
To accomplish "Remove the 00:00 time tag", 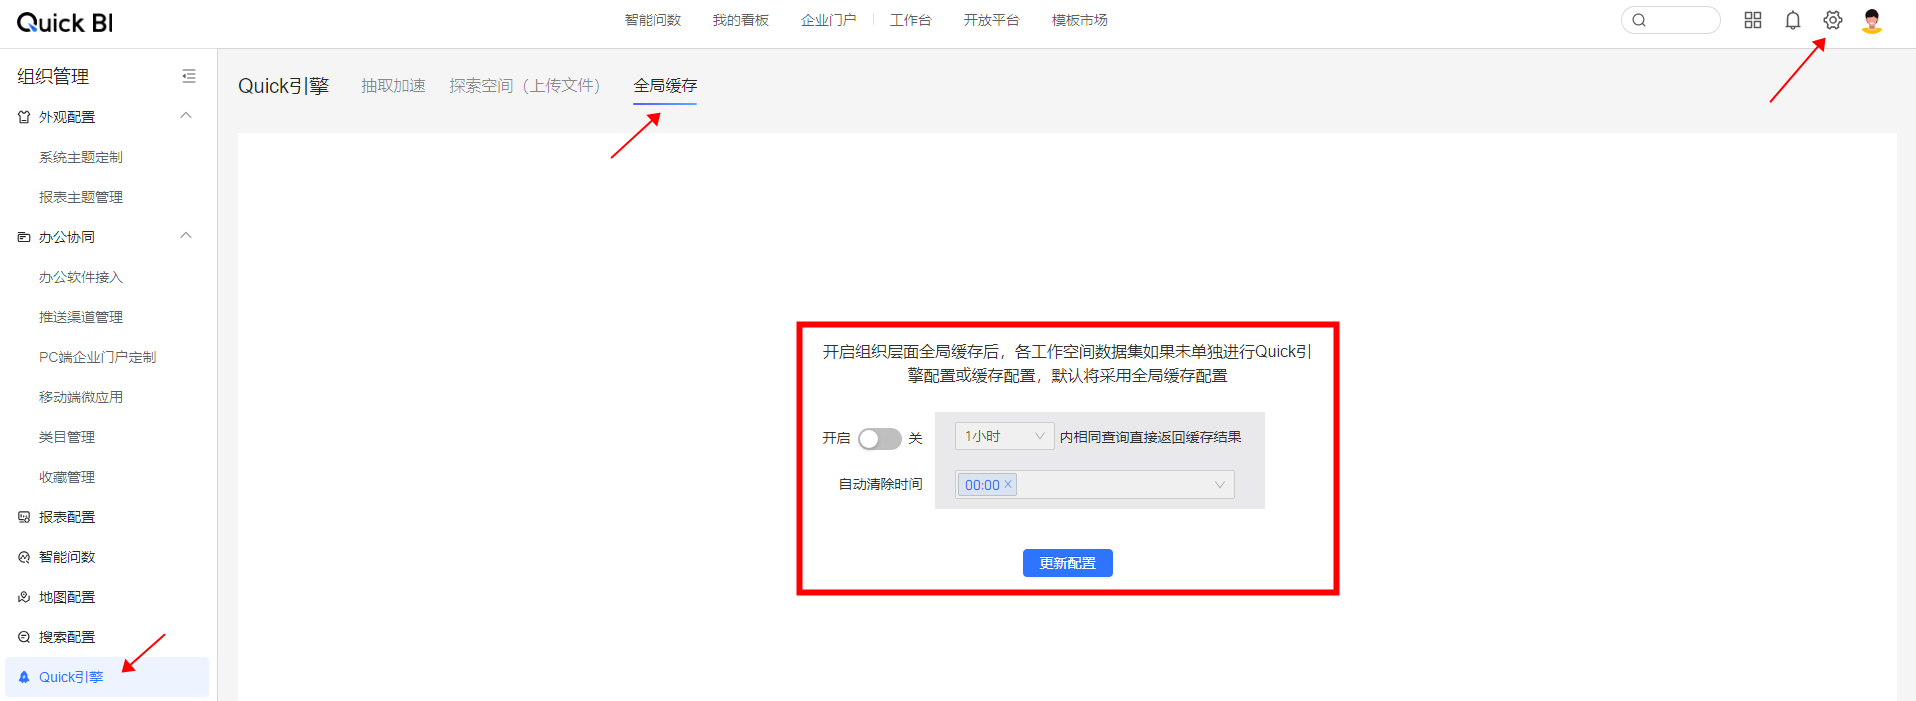I will (x=1008, y=484).
